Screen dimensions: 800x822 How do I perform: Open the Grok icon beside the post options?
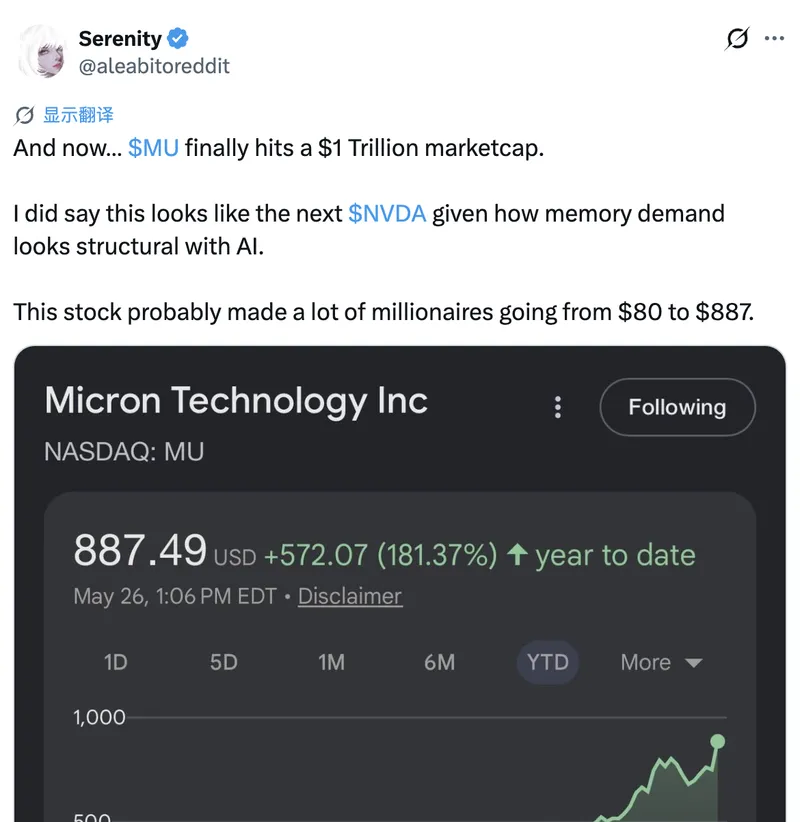(x=737, y=38)
